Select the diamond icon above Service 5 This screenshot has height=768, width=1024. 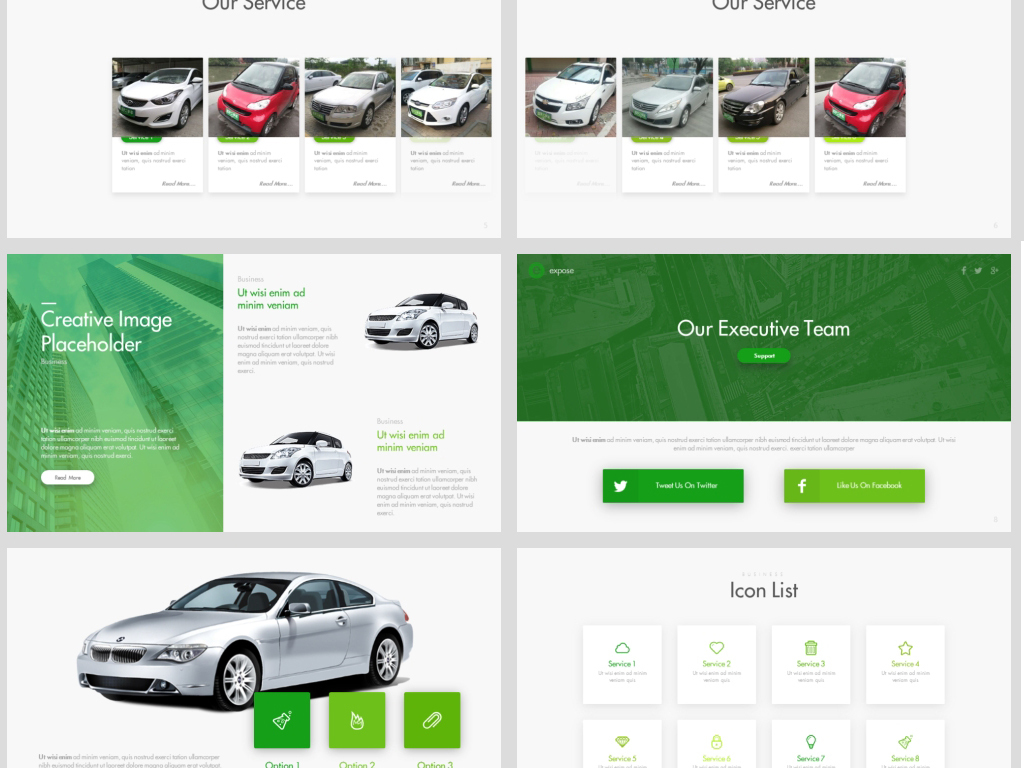[x=622, y=742]
